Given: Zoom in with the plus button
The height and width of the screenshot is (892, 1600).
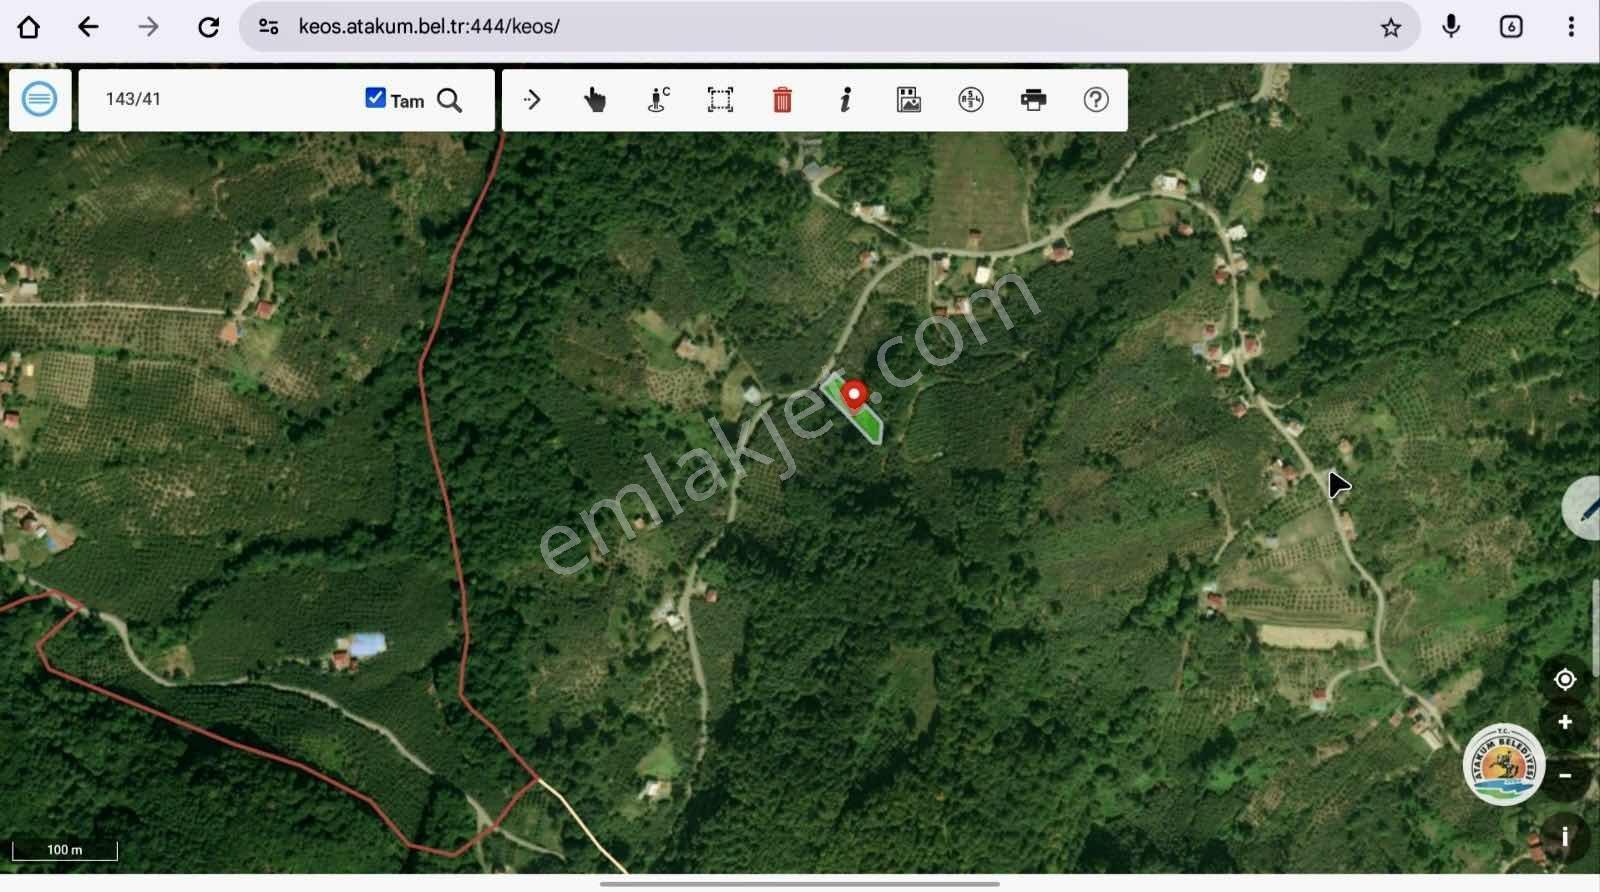Looking at the screenshot, I should [x=1565, y=722].
